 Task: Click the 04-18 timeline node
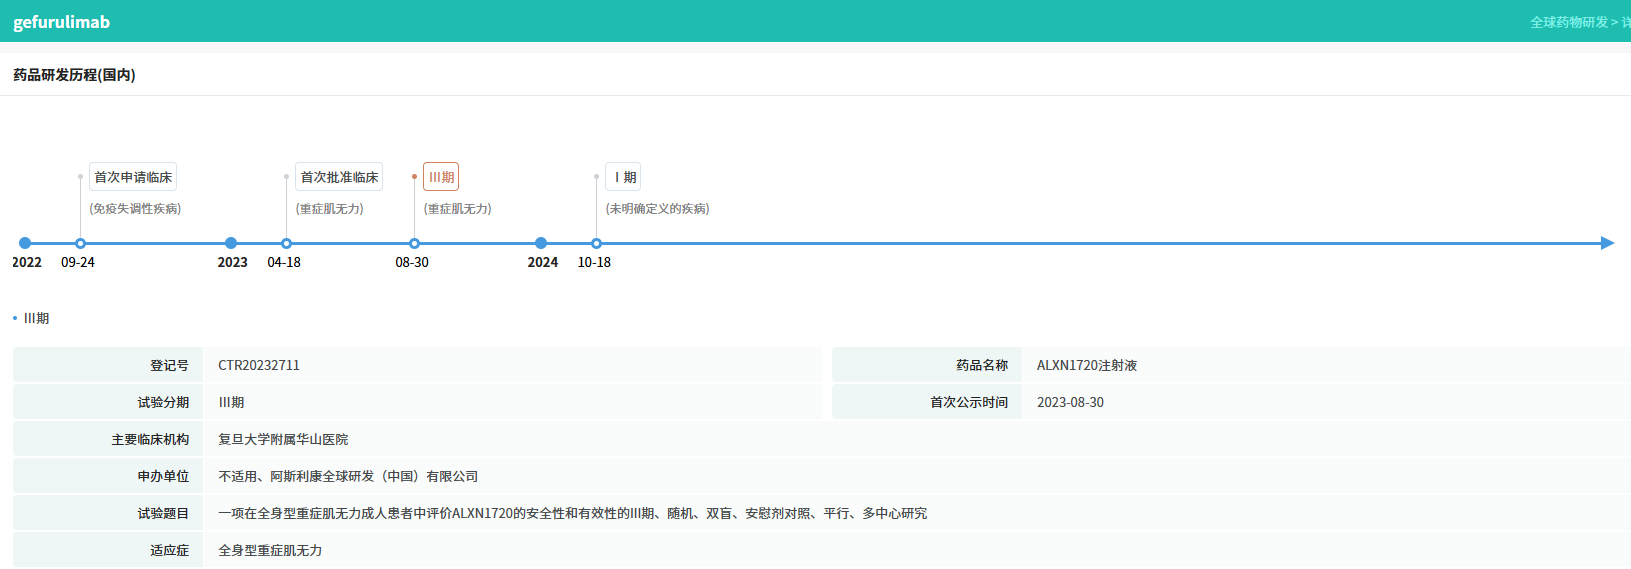coord(286,243)
